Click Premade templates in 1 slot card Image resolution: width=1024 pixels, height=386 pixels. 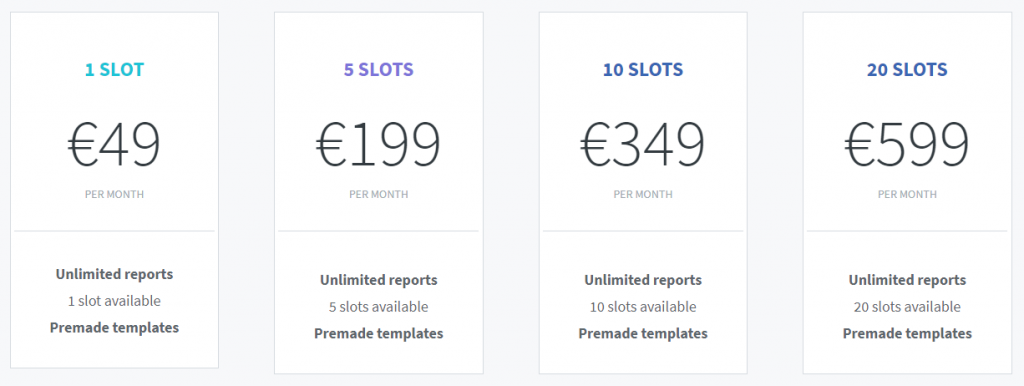click(114, 328)
